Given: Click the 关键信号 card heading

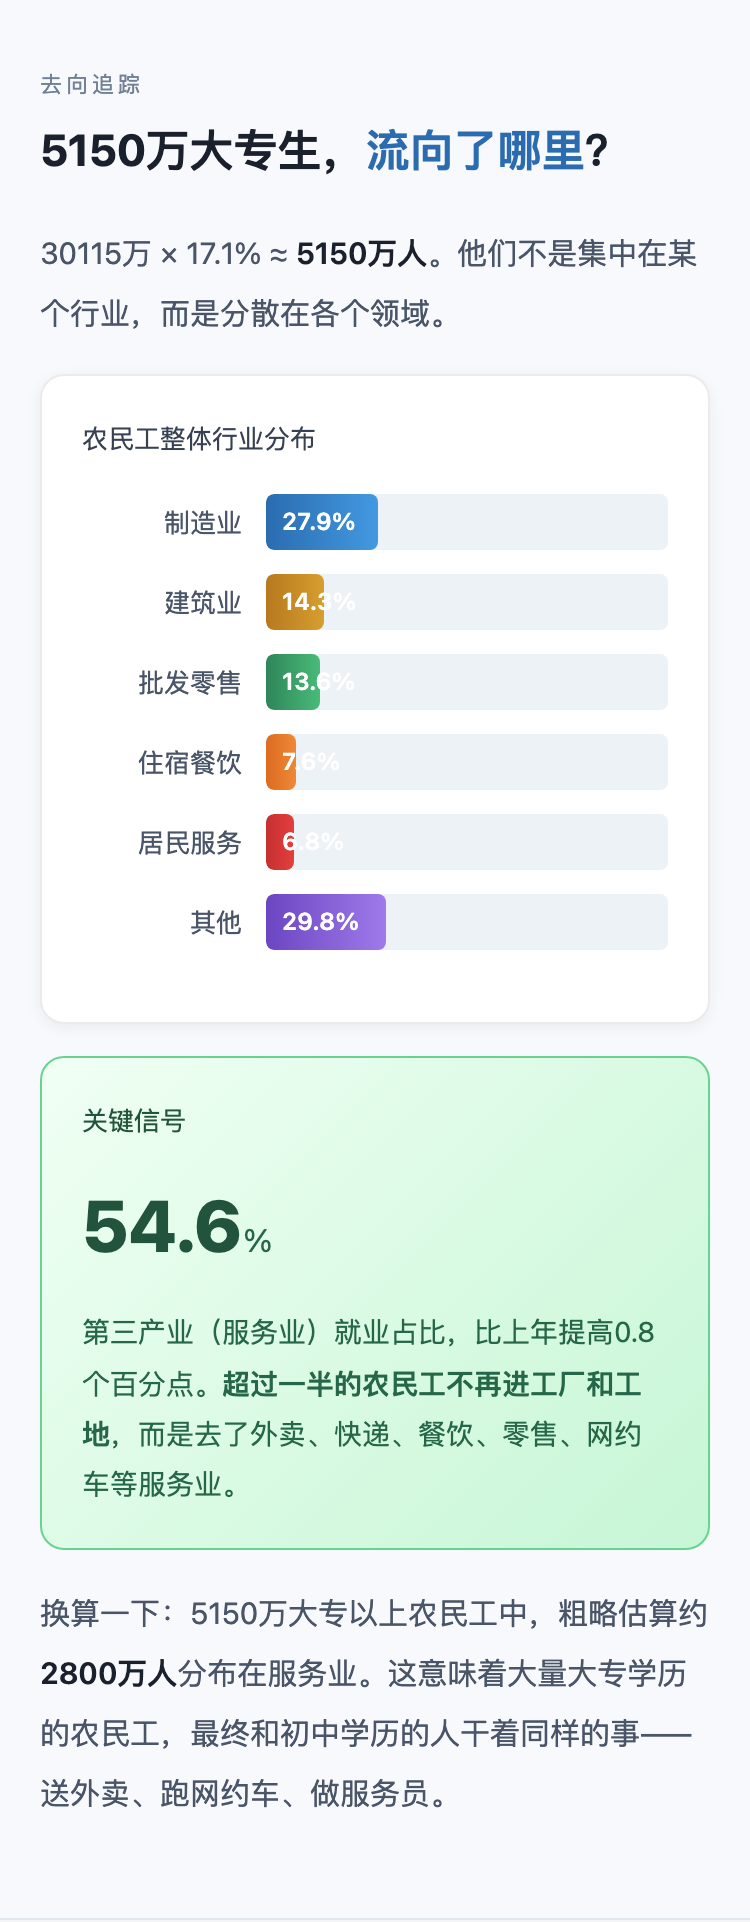Looking at the screenshot, I should pos(134,1121).
